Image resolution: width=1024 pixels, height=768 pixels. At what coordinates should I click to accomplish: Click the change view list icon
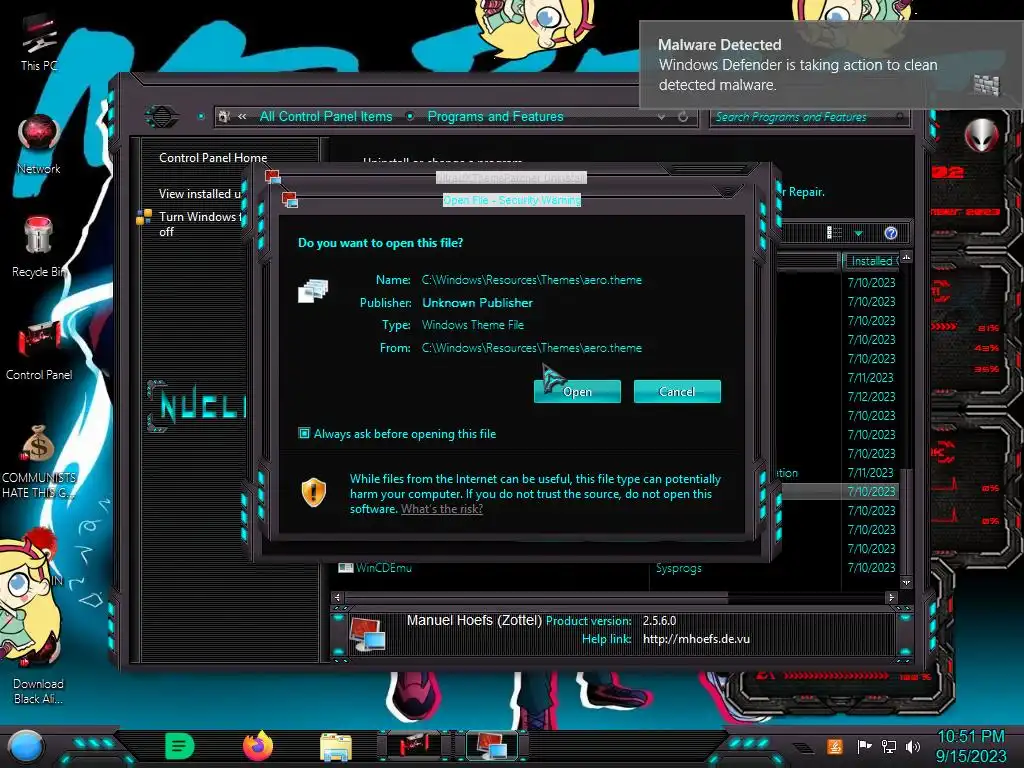(x=834, y=233)
